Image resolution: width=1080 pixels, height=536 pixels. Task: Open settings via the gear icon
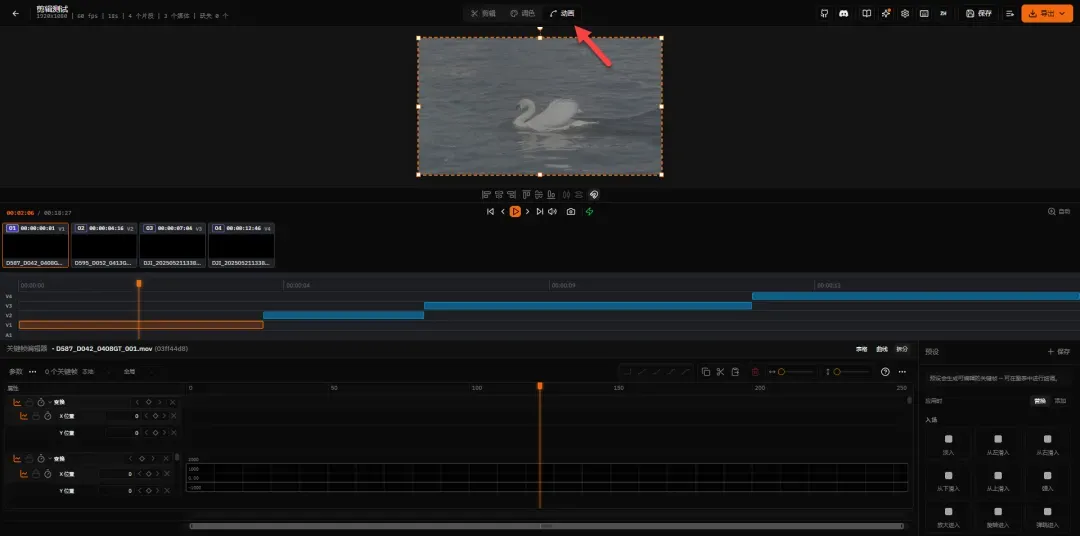(905, 13)
